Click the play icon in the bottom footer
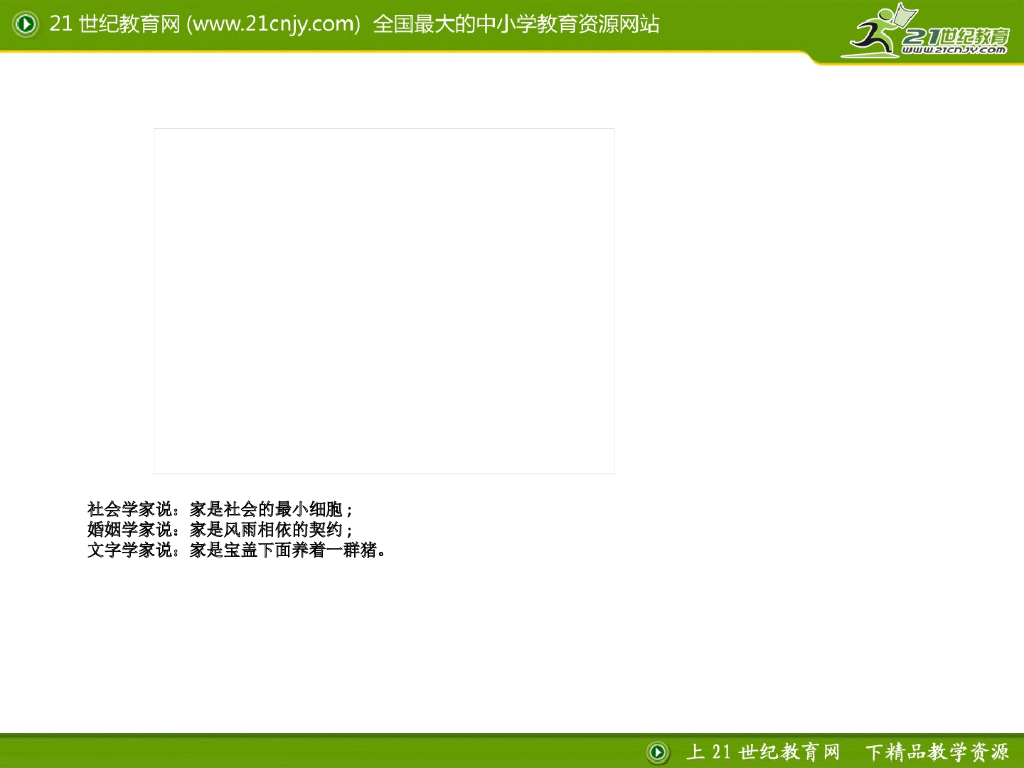 [658, 752]
